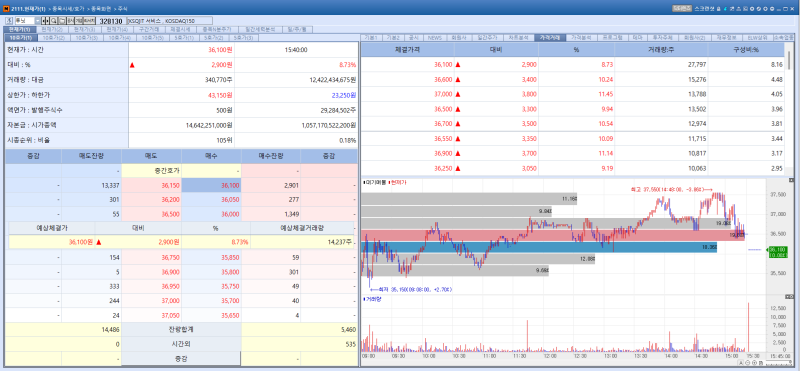Open the 차트분석 tab in right panel
The image size is (800, 371).
tap(518, 38)
